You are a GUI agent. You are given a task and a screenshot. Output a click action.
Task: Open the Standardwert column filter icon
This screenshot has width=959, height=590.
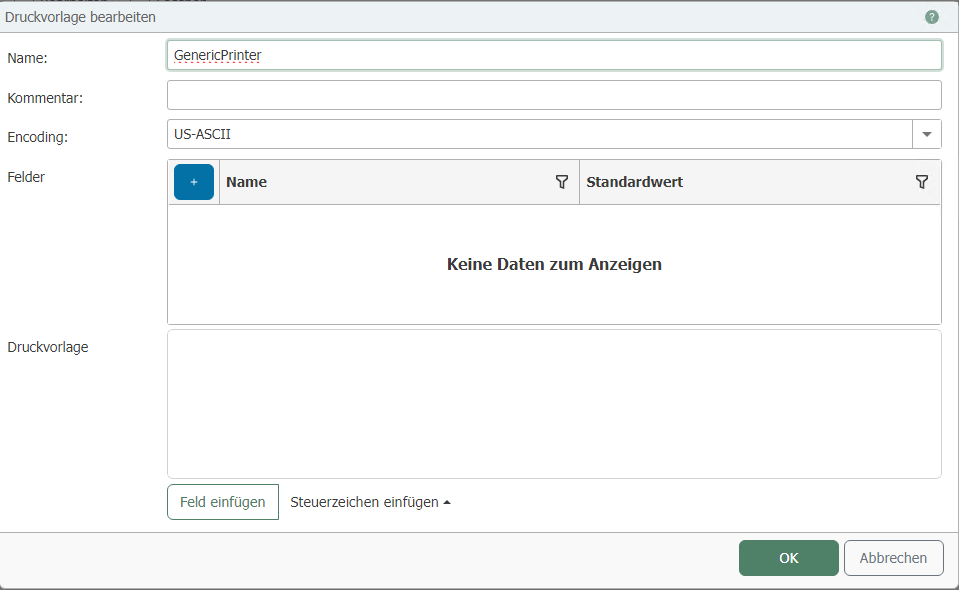(x=922, y=182)
